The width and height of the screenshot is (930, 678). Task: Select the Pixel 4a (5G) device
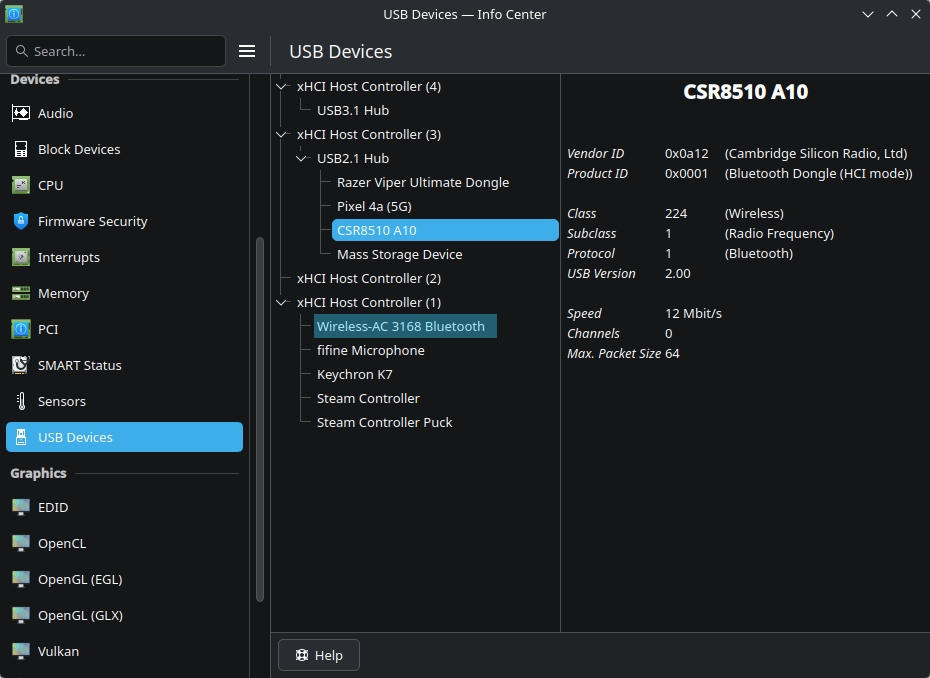click(x=374, y=206)
